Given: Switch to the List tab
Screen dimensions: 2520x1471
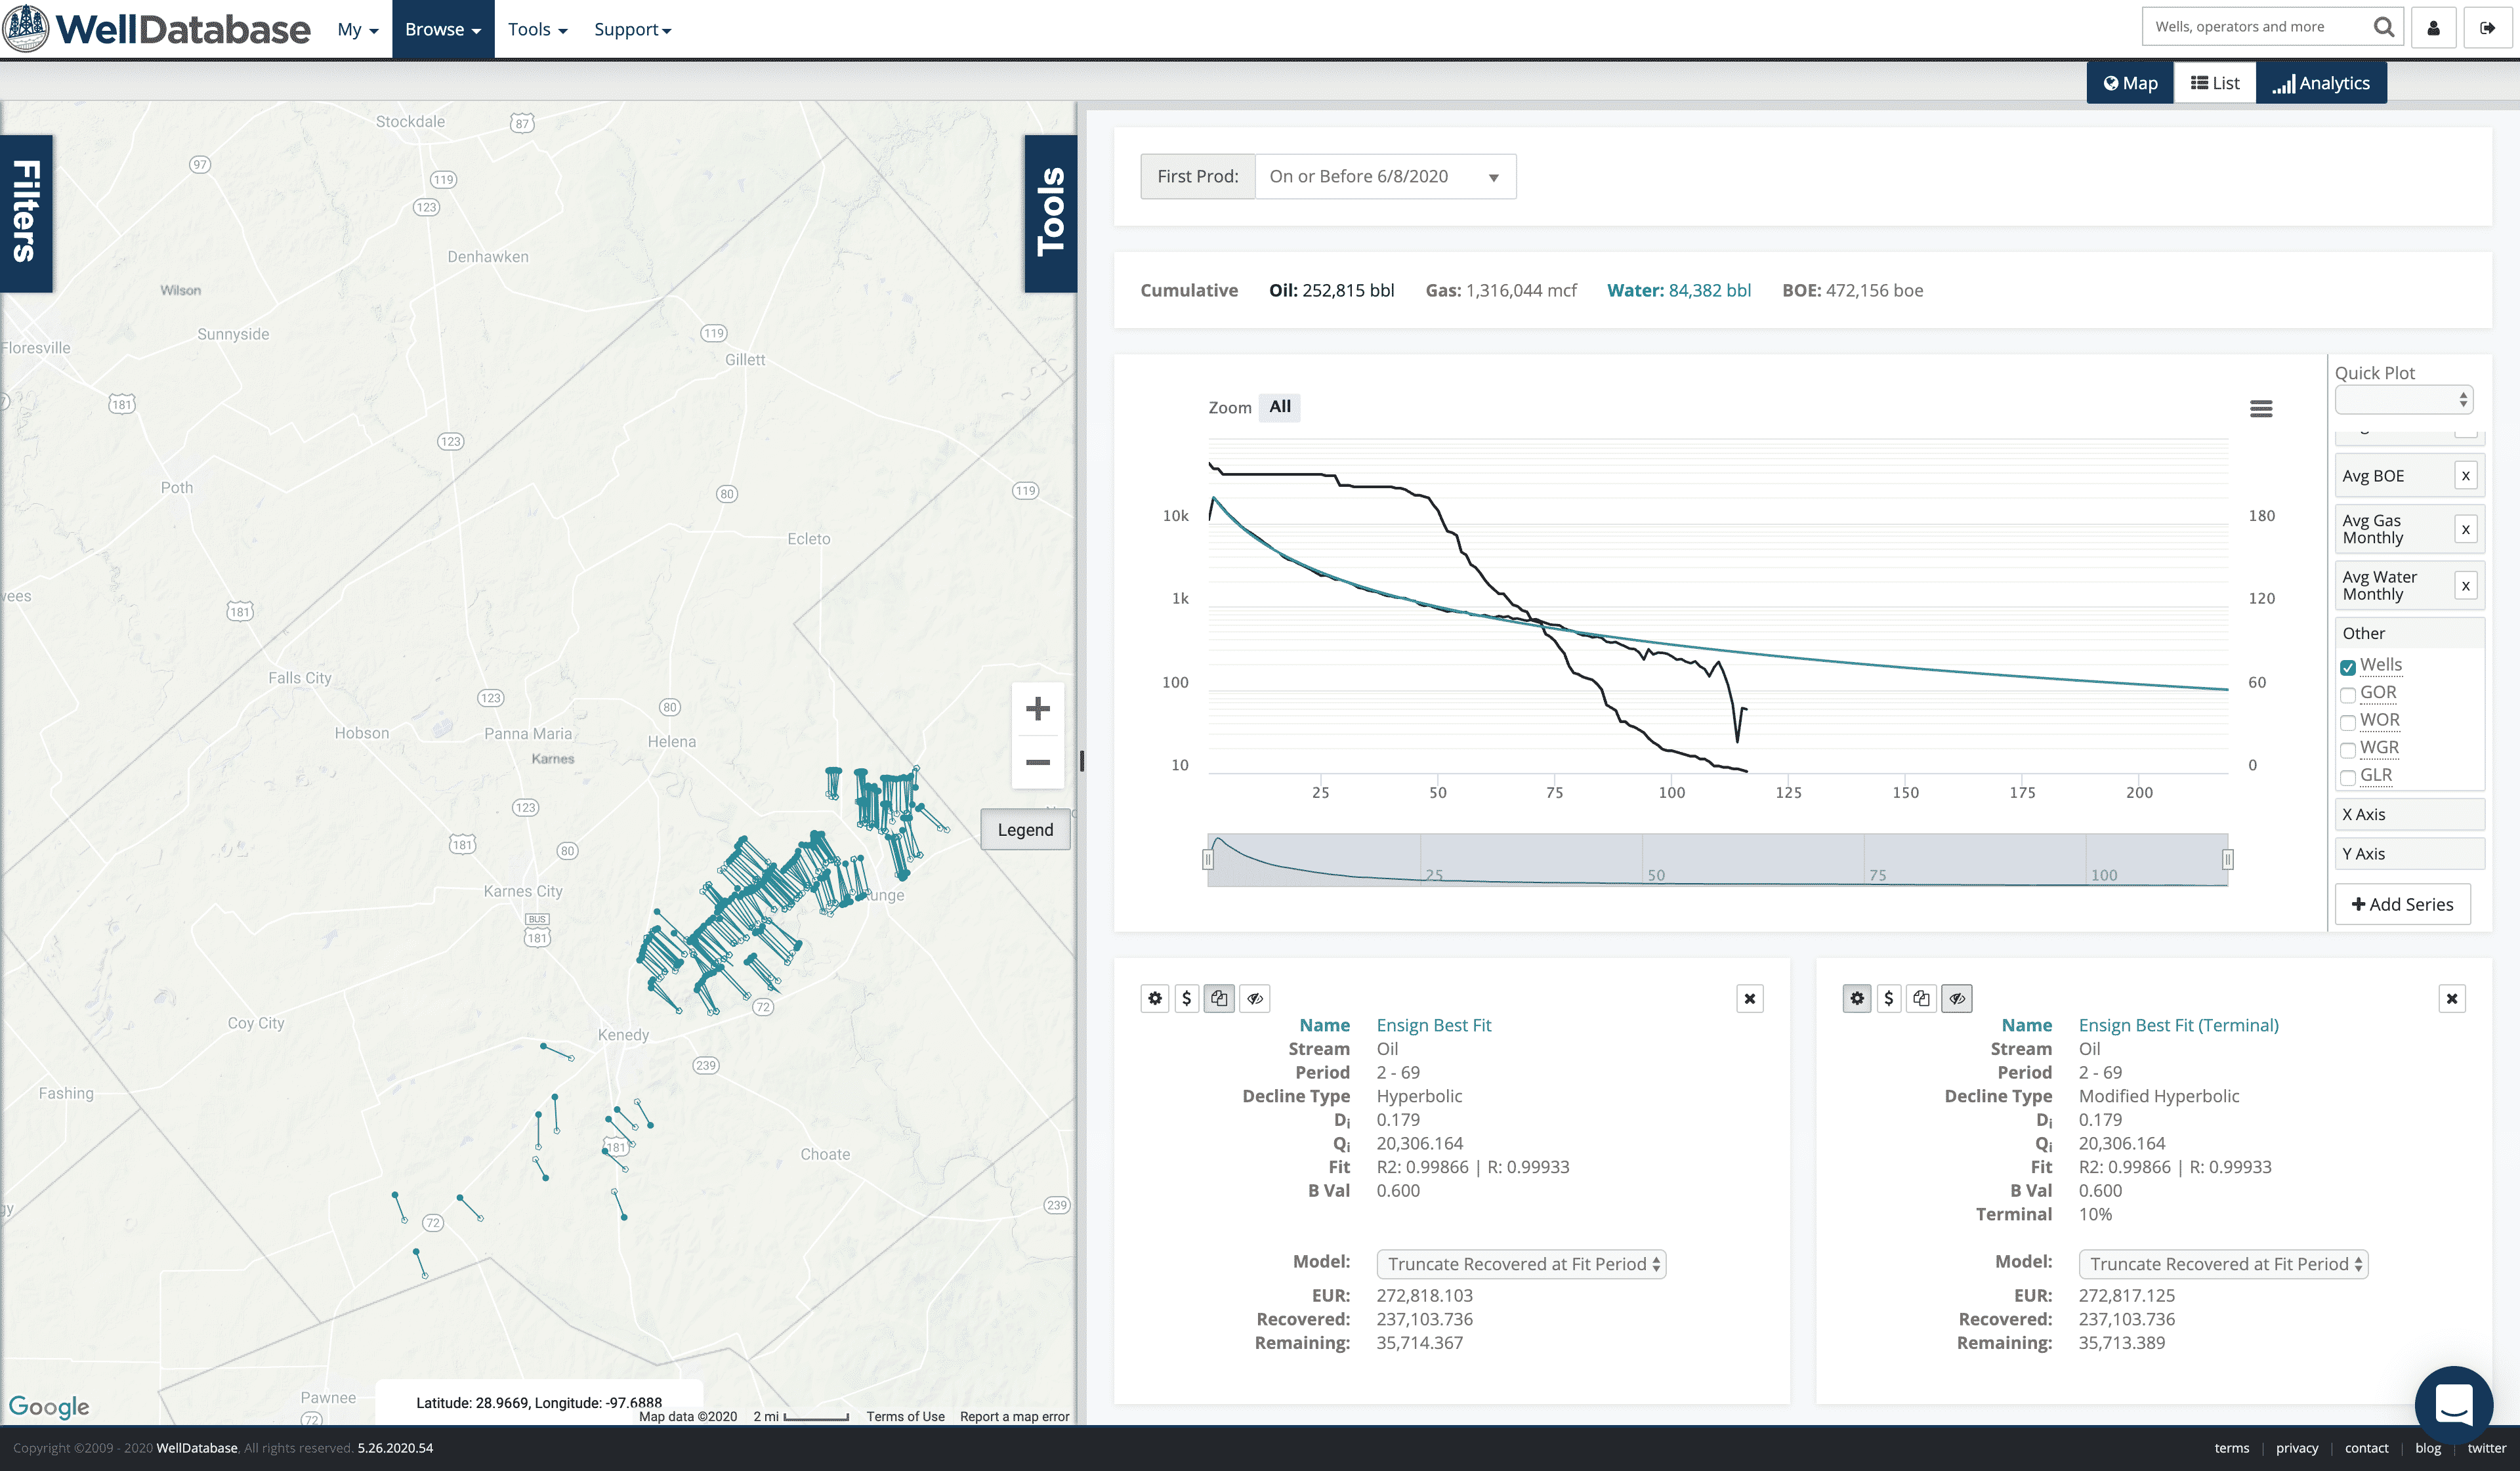Looking at the screenshot, I should point(2215,83).
